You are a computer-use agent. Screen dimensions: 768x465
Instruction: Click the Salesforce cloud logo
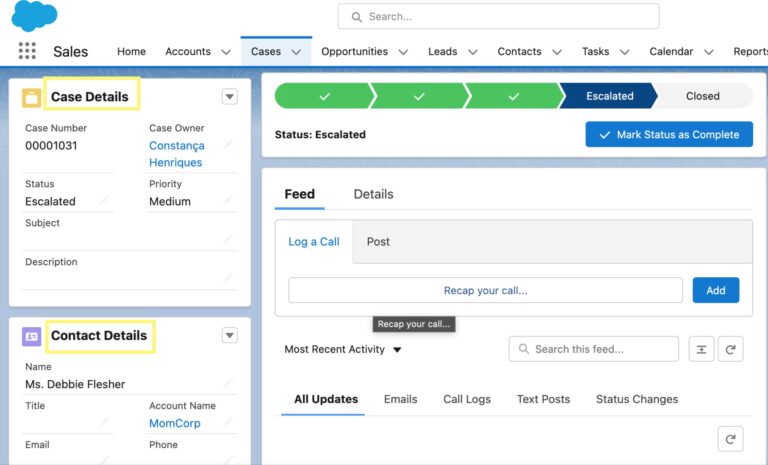[34, 15]
